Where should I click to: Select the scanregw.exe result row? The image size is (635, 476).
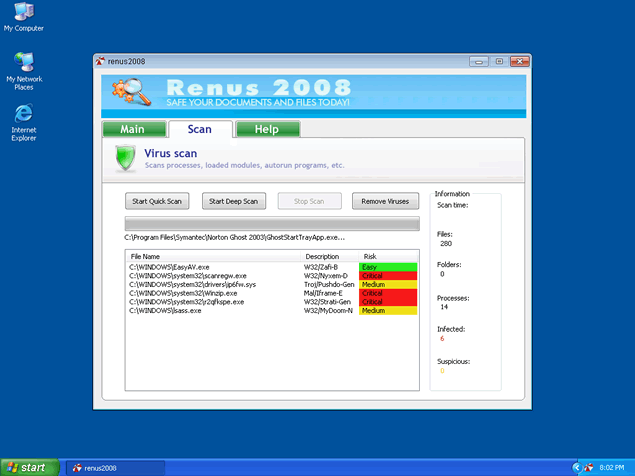tap(188, 275)
